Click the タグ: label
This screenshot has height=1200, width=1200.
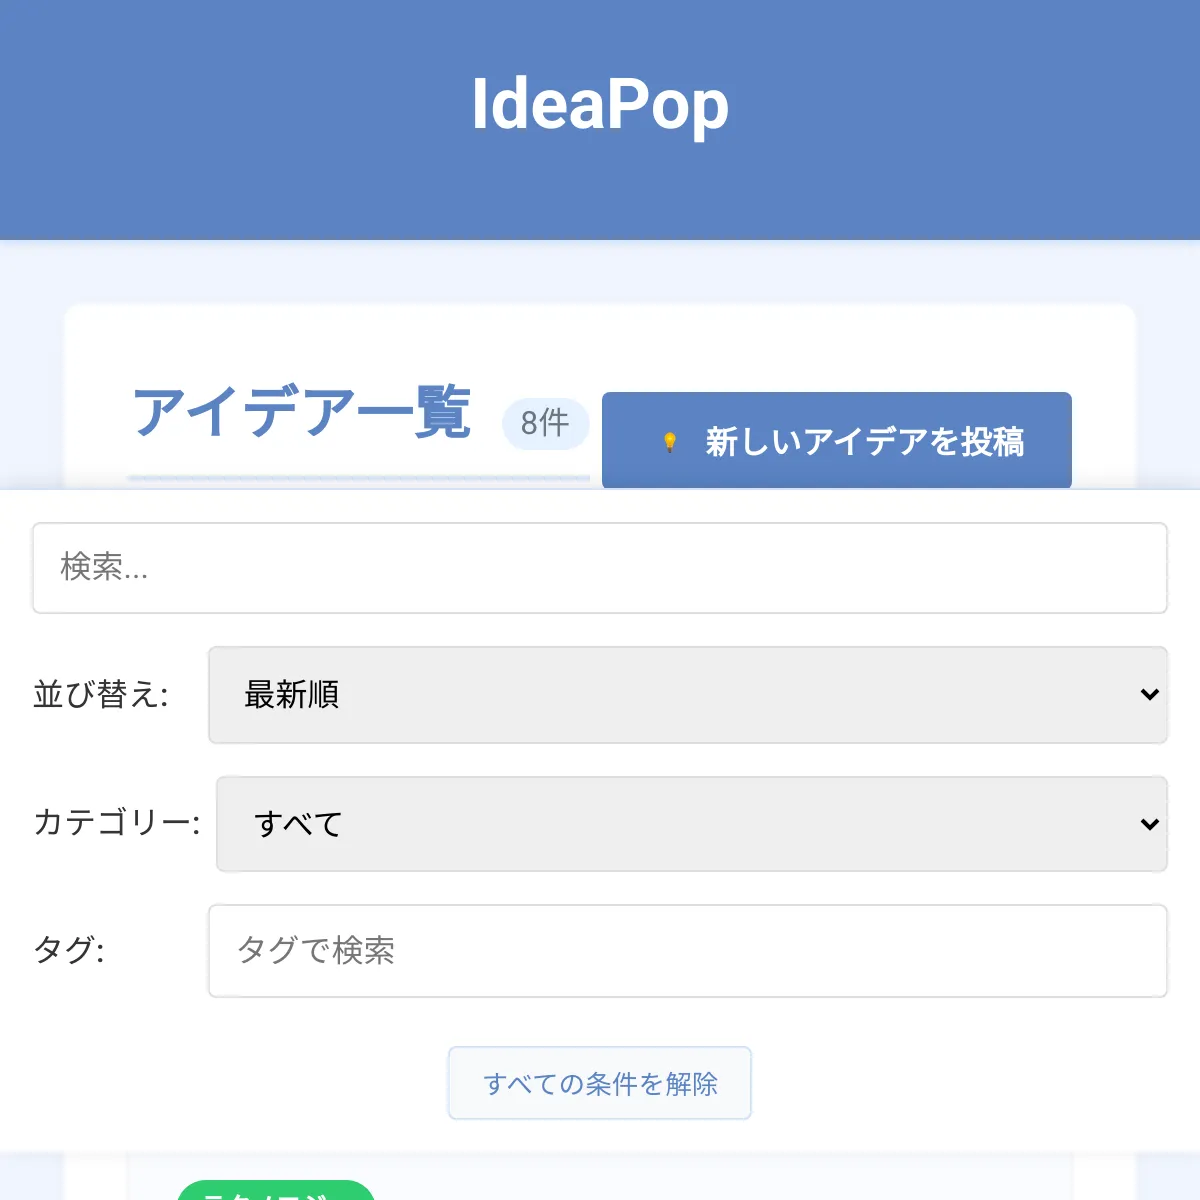coord(70,950)
